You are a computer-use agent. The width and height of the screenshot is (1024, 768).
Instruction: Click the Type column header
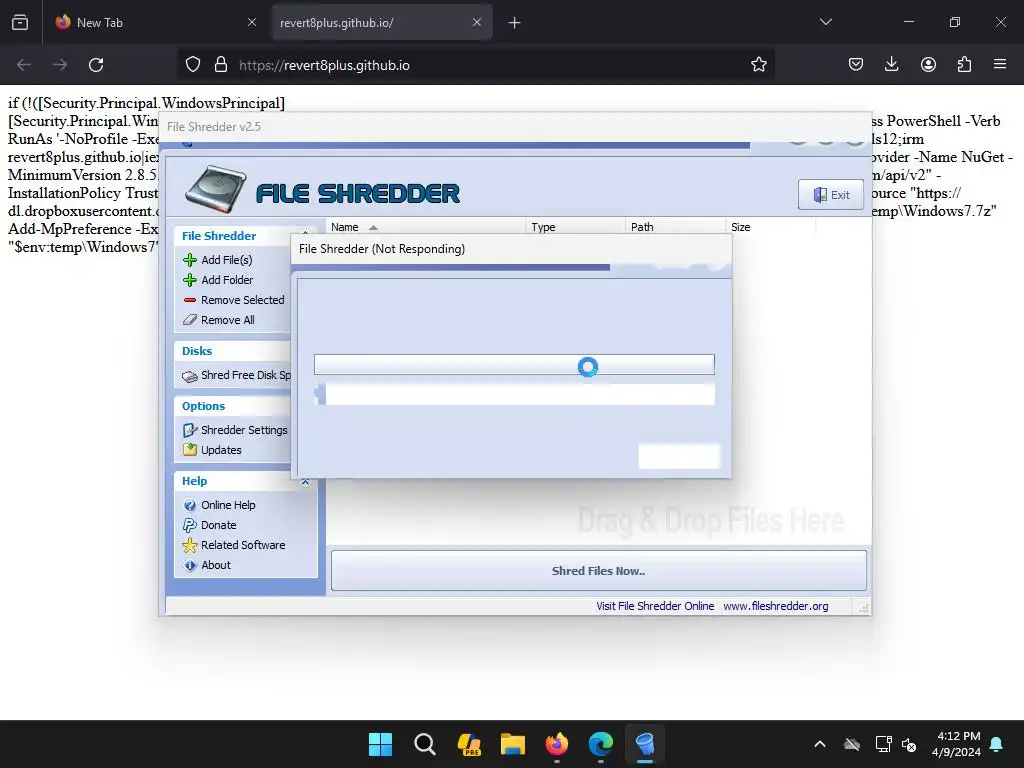point(575,227)
